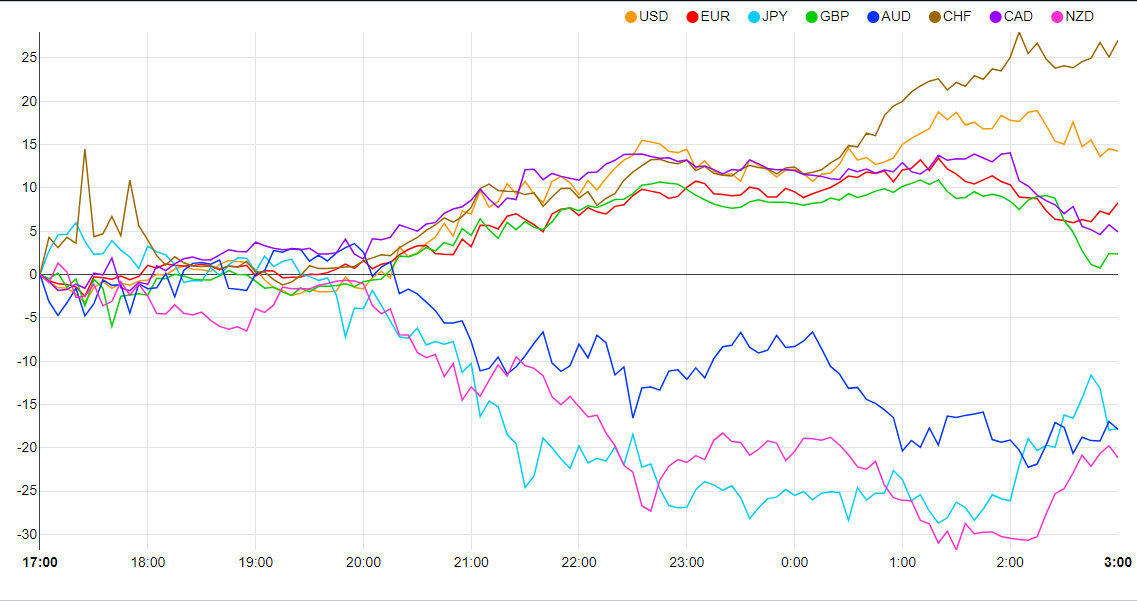Click the orange USD legend circle
Viewport: 1137px width, 601px height.
pyautogui.click(x=631, y=16)
